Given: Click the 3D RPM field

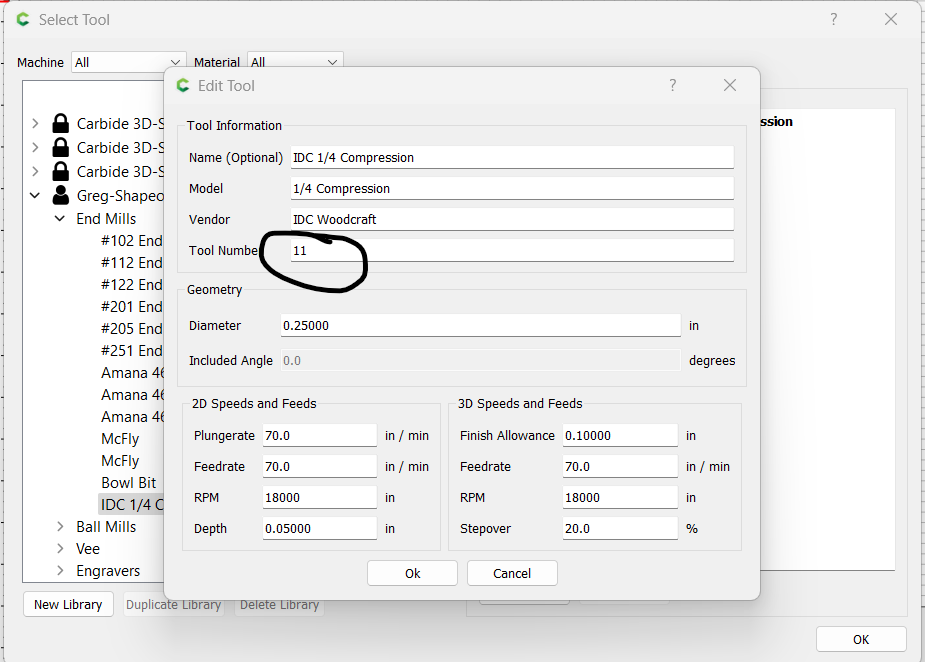Looking at the screenshot, I should pyautogui.click(x=620, y=497).
